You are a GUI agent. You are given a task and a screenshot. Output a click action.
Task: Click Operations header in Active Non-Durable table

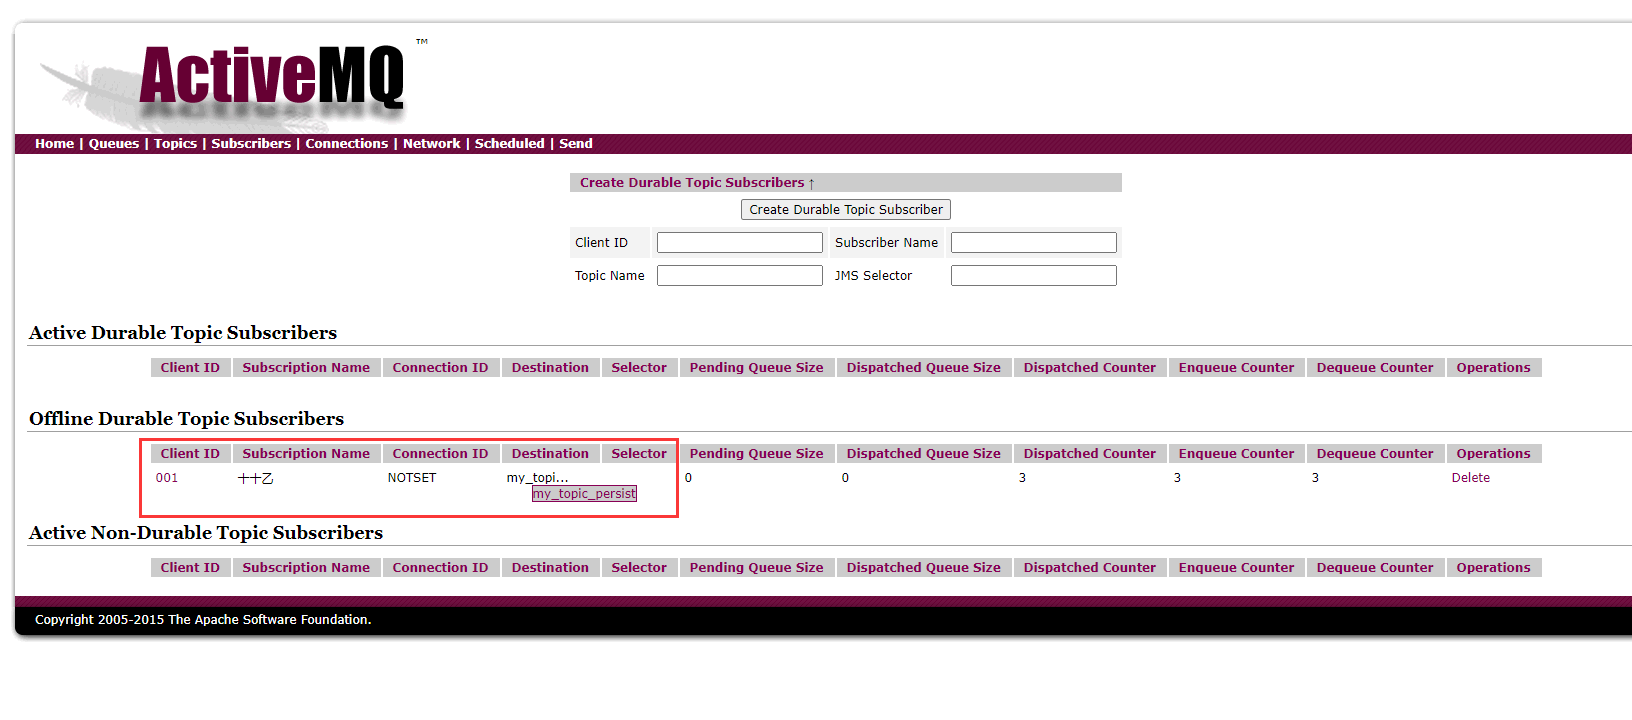pyautogui.click(x=1494, y=568)
